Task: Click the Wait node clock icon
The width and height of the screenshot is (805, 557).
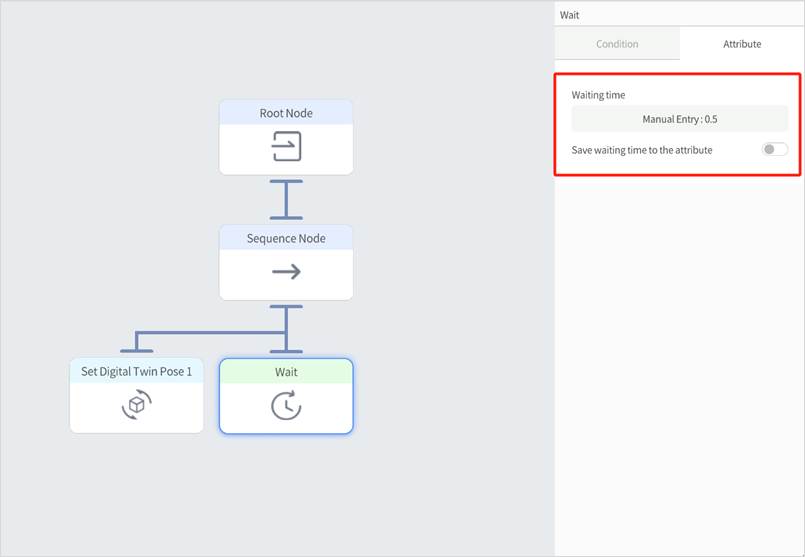Action: (x=286, y=404)
